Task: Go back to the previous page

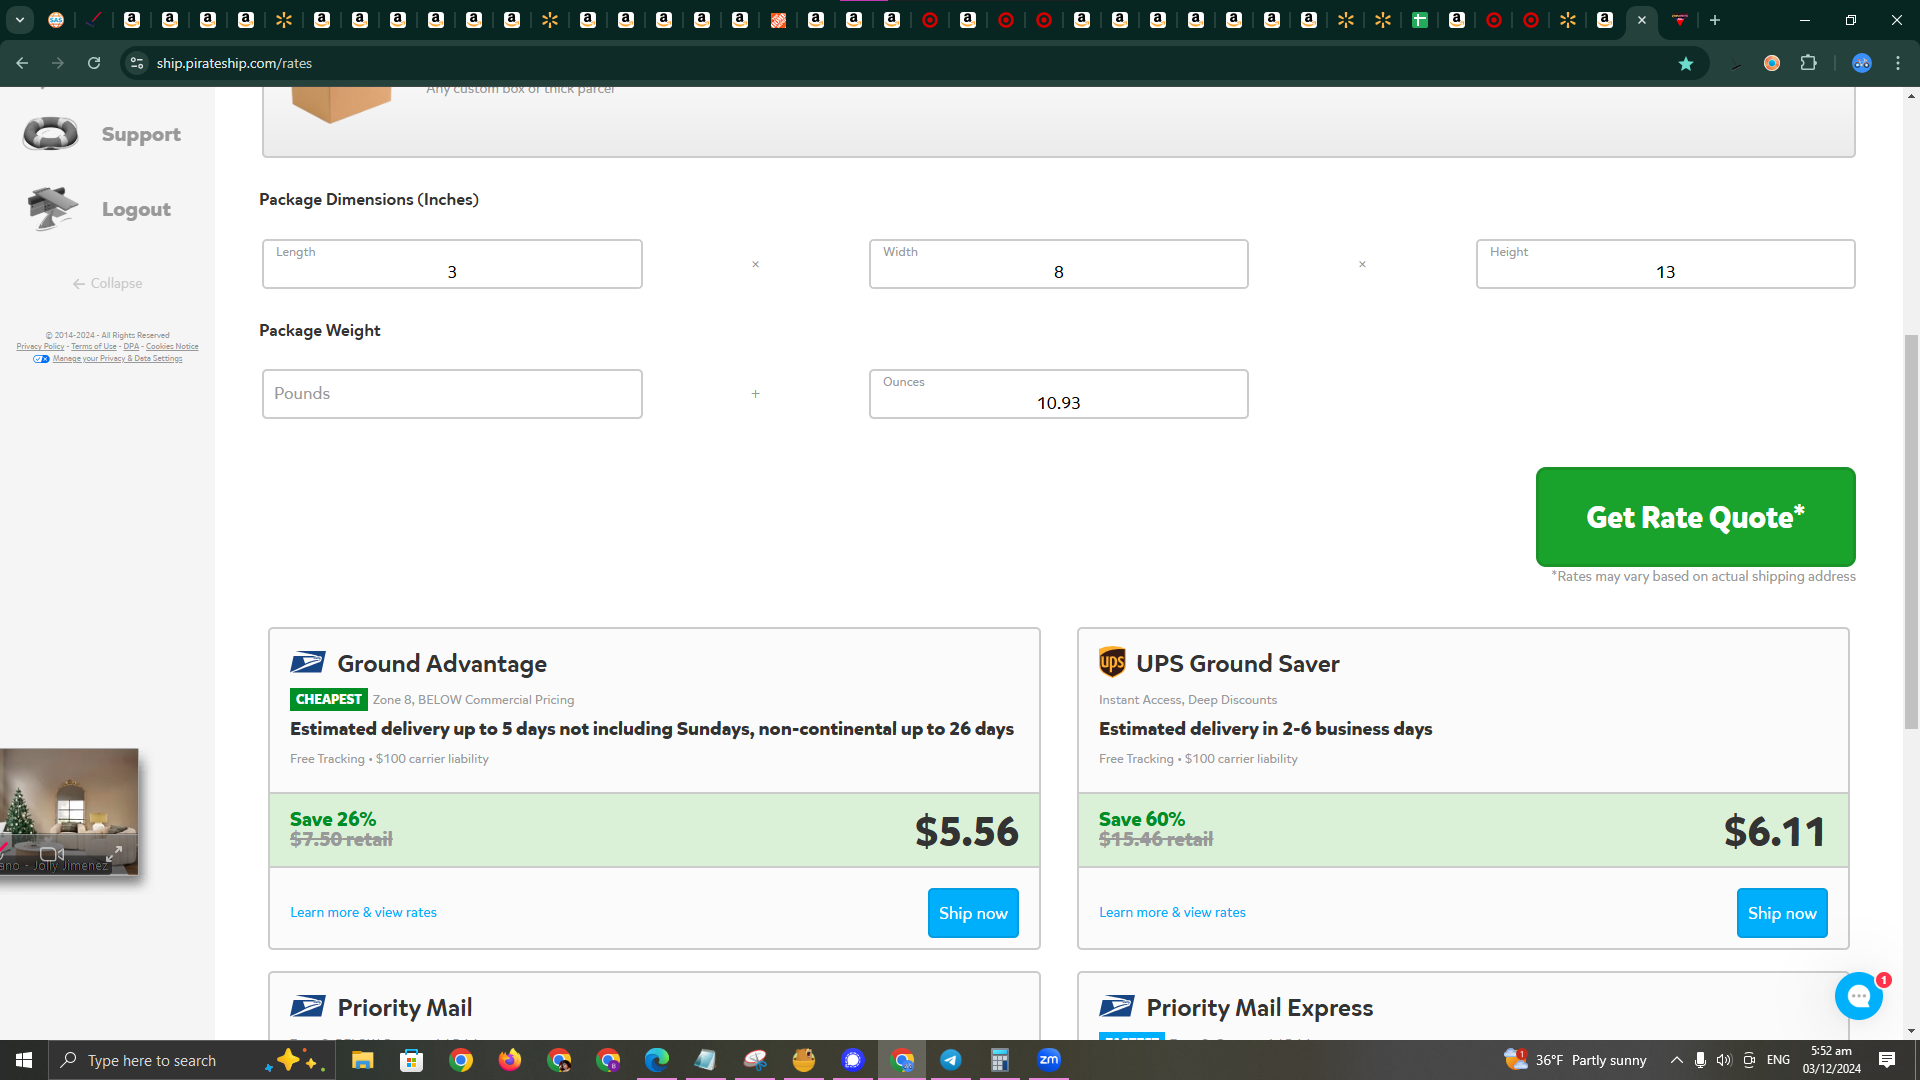Action: pyautogui.click(x=22, y=63)
